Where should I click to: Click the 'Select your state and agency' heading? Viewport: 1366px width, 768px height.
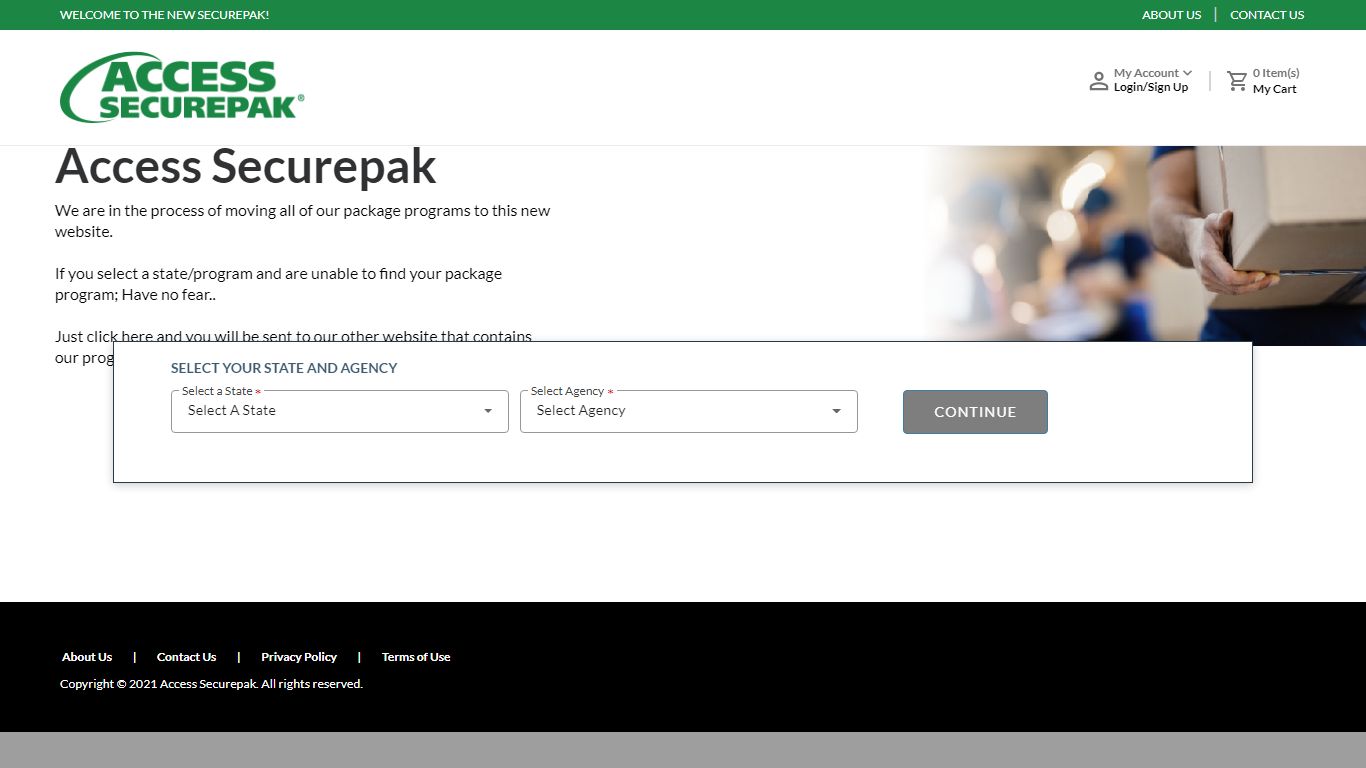(284, 368)
